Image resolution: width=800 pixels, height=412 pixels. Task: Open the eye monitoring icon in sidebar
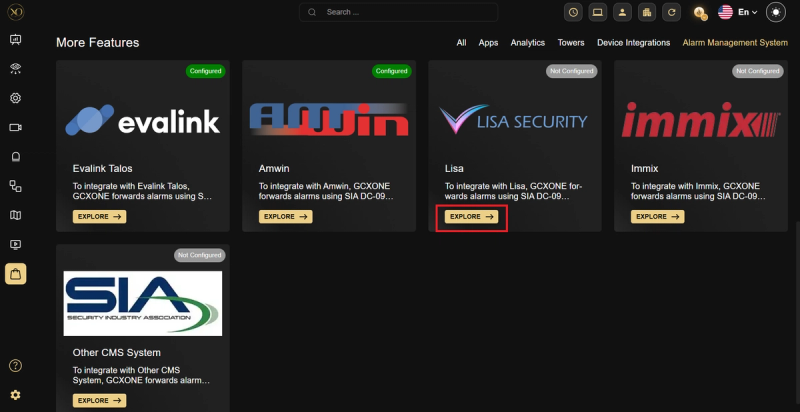pyautogui.click(x=15, y=69)
